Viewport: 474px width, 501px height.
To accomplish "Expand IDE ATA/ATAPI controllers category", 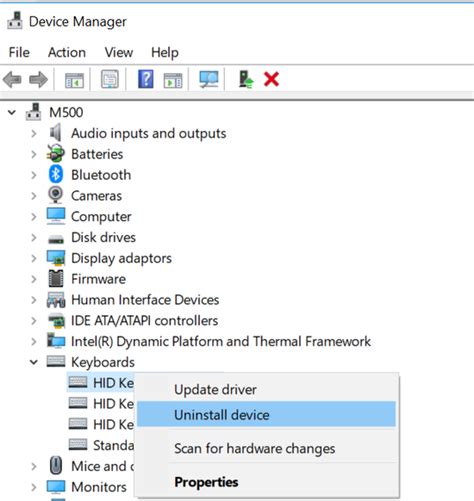I will pyautogui.click(x=34, y=321).
